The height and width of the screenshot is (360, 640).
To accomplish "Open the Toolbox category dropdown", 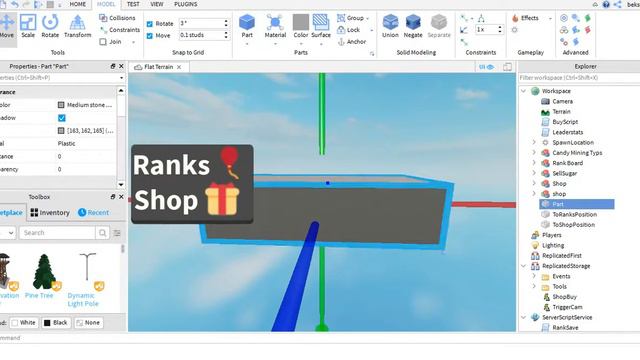I will coord(8,233).
